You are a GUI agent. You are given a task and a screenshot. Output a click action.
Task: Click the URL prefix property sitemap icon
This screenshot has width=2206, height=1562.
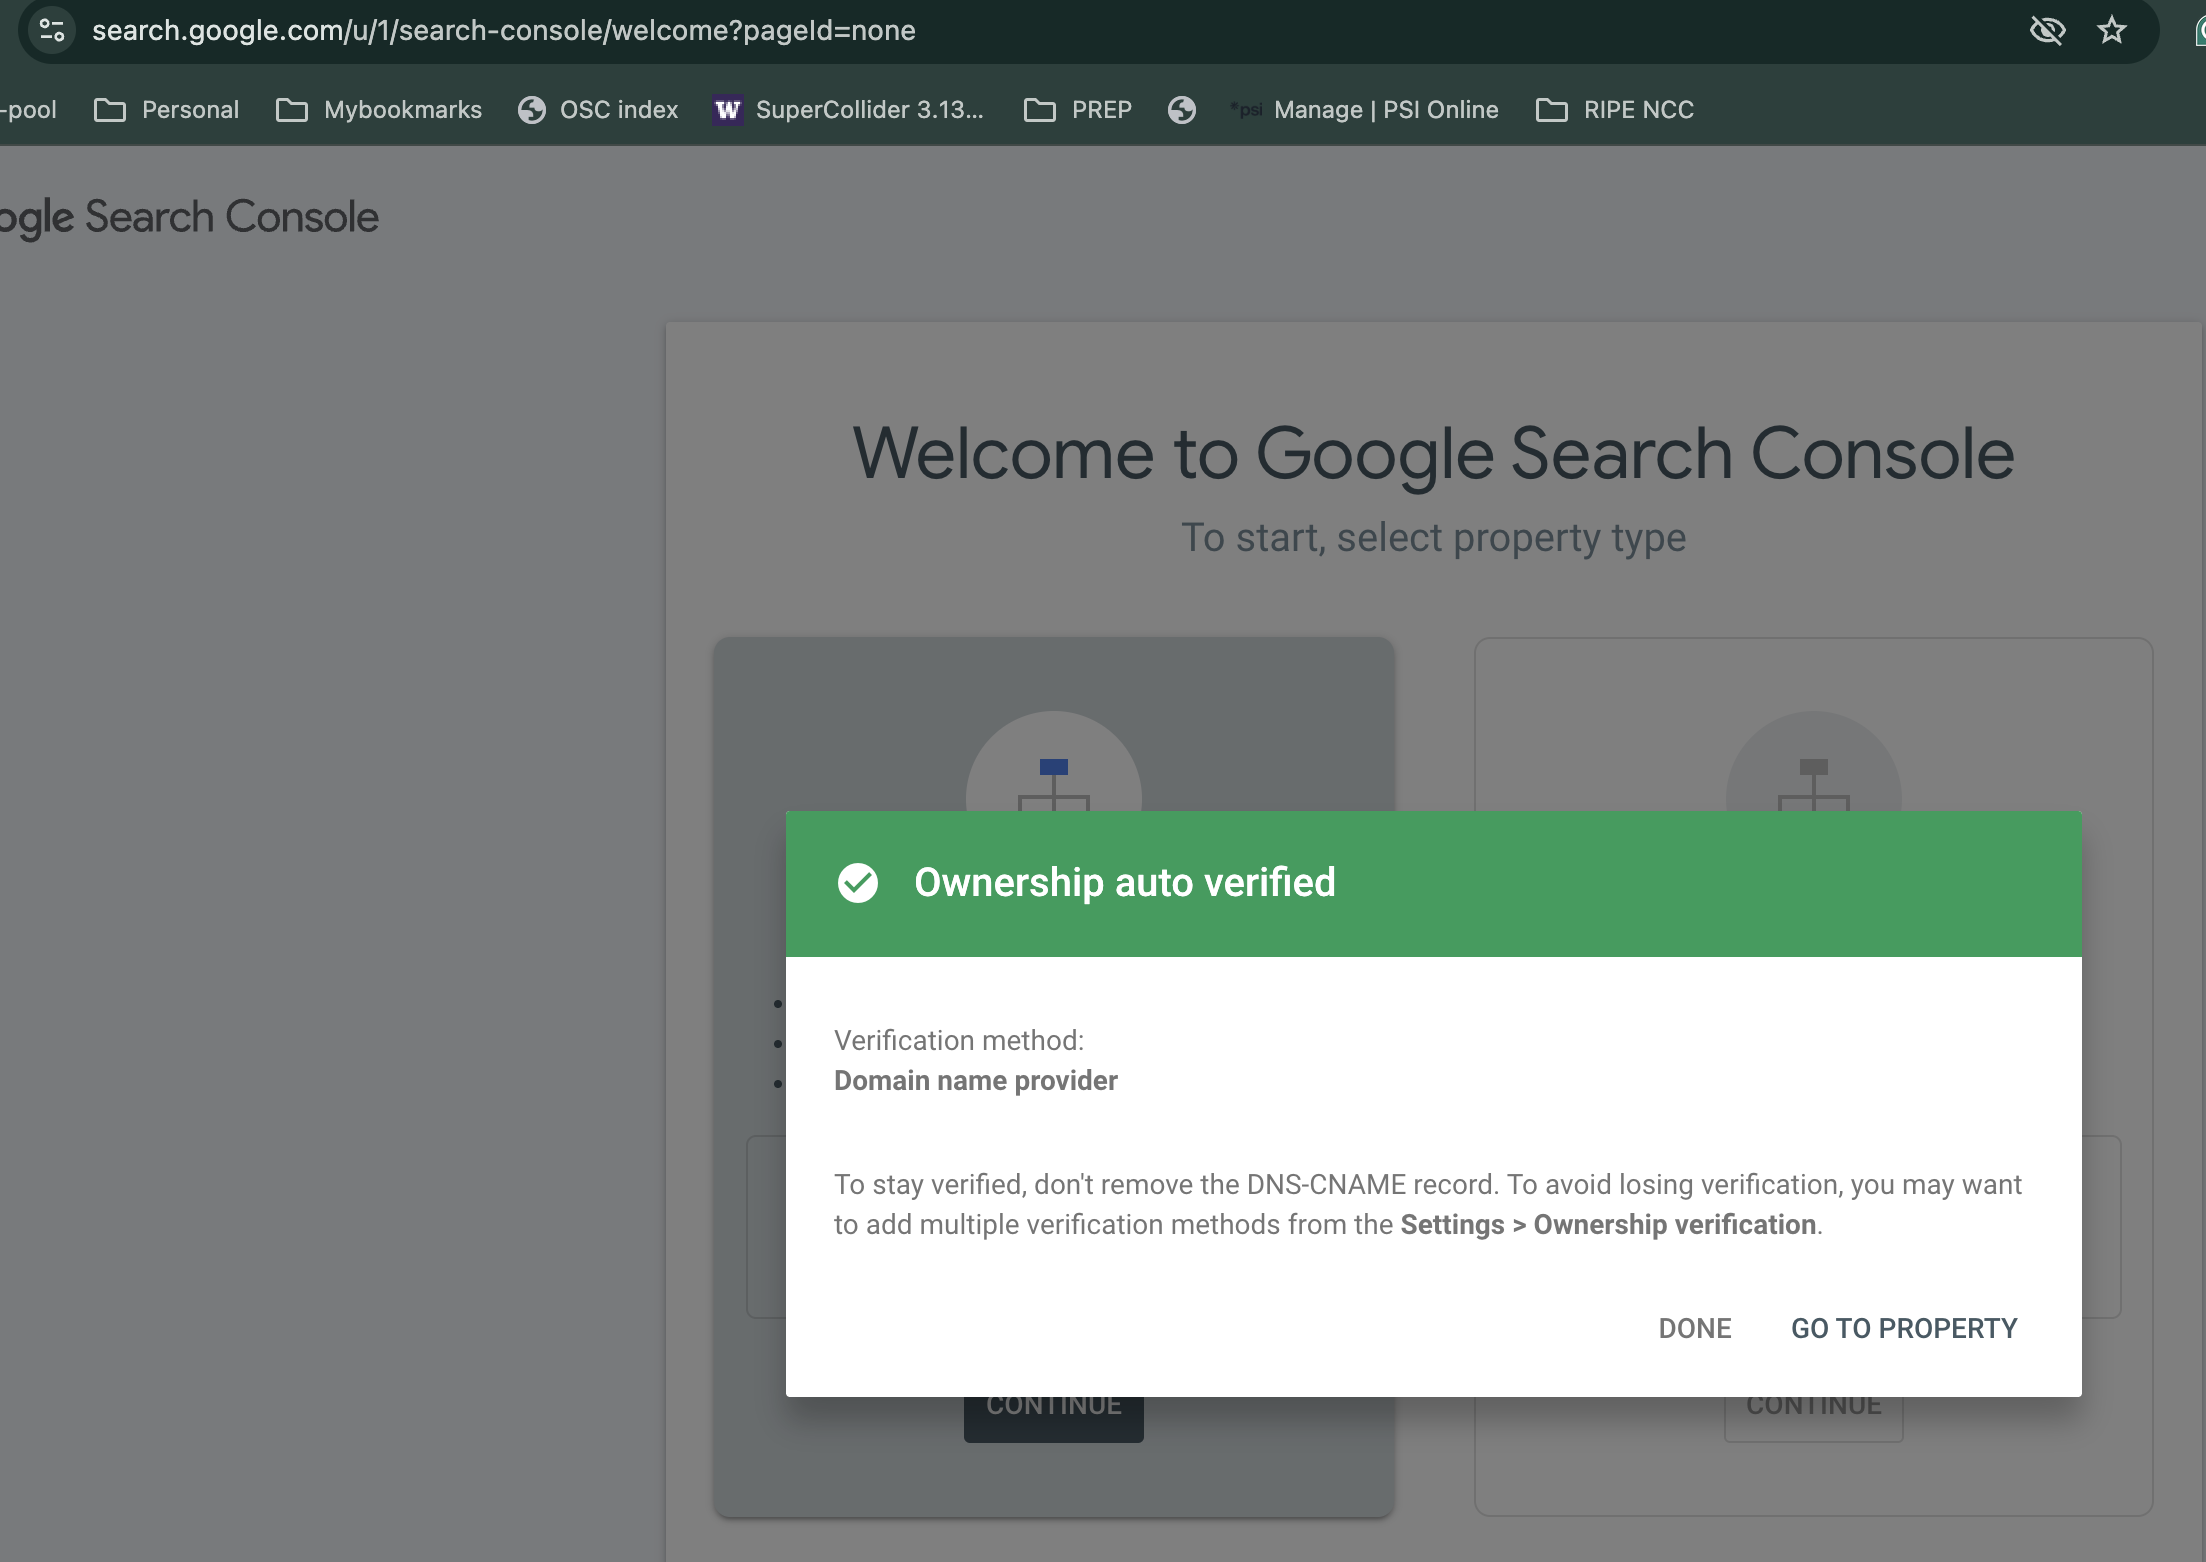pyautogui.click(x=1813, y=782)
